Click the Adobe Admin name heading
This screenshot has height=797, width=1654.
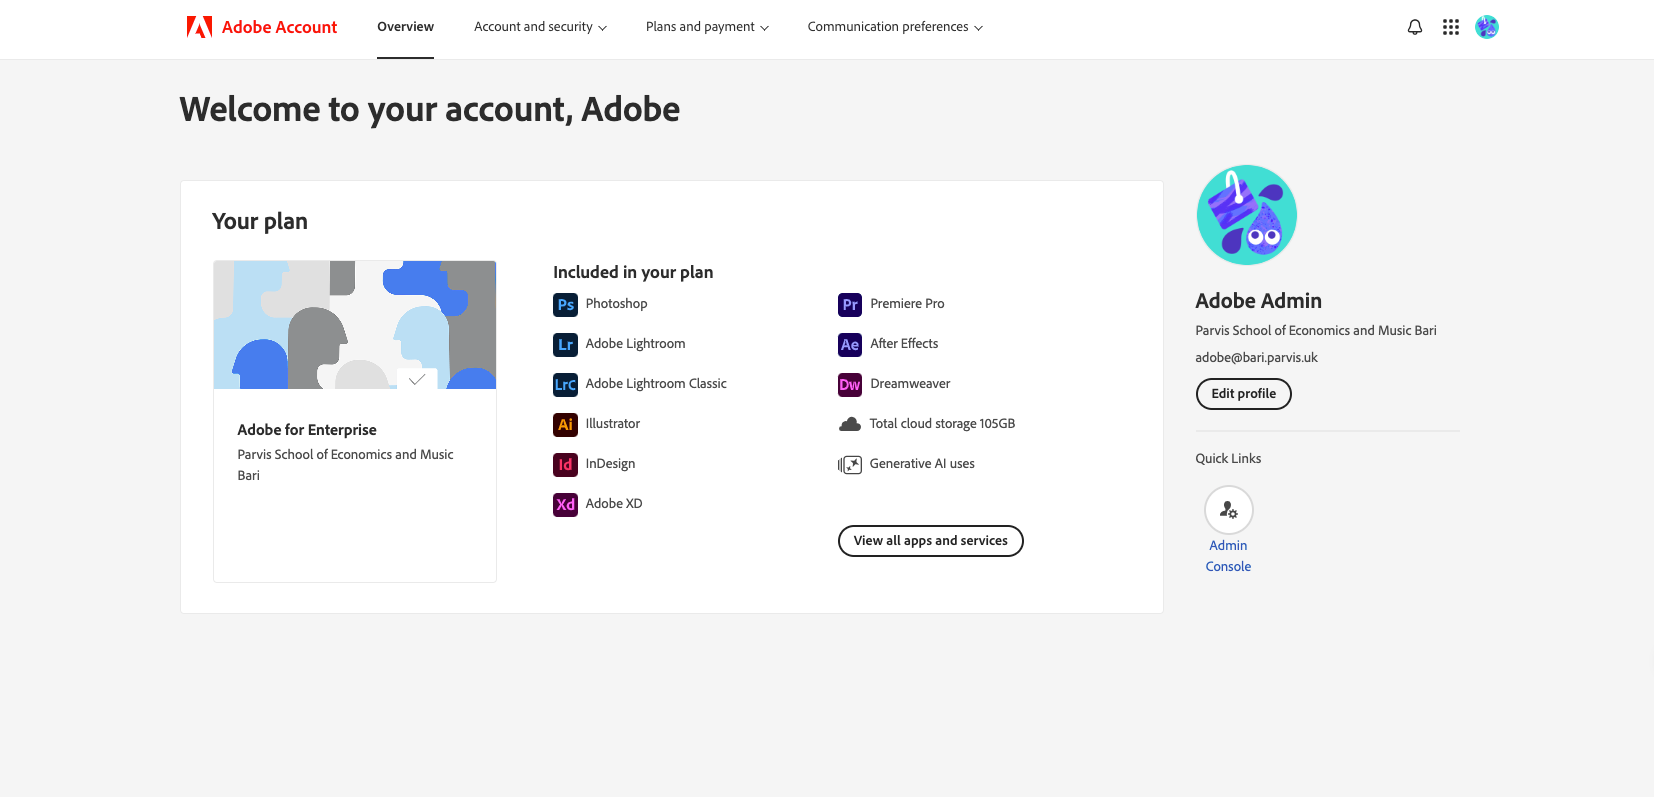pyautogui.click(x=1258, y=301)
